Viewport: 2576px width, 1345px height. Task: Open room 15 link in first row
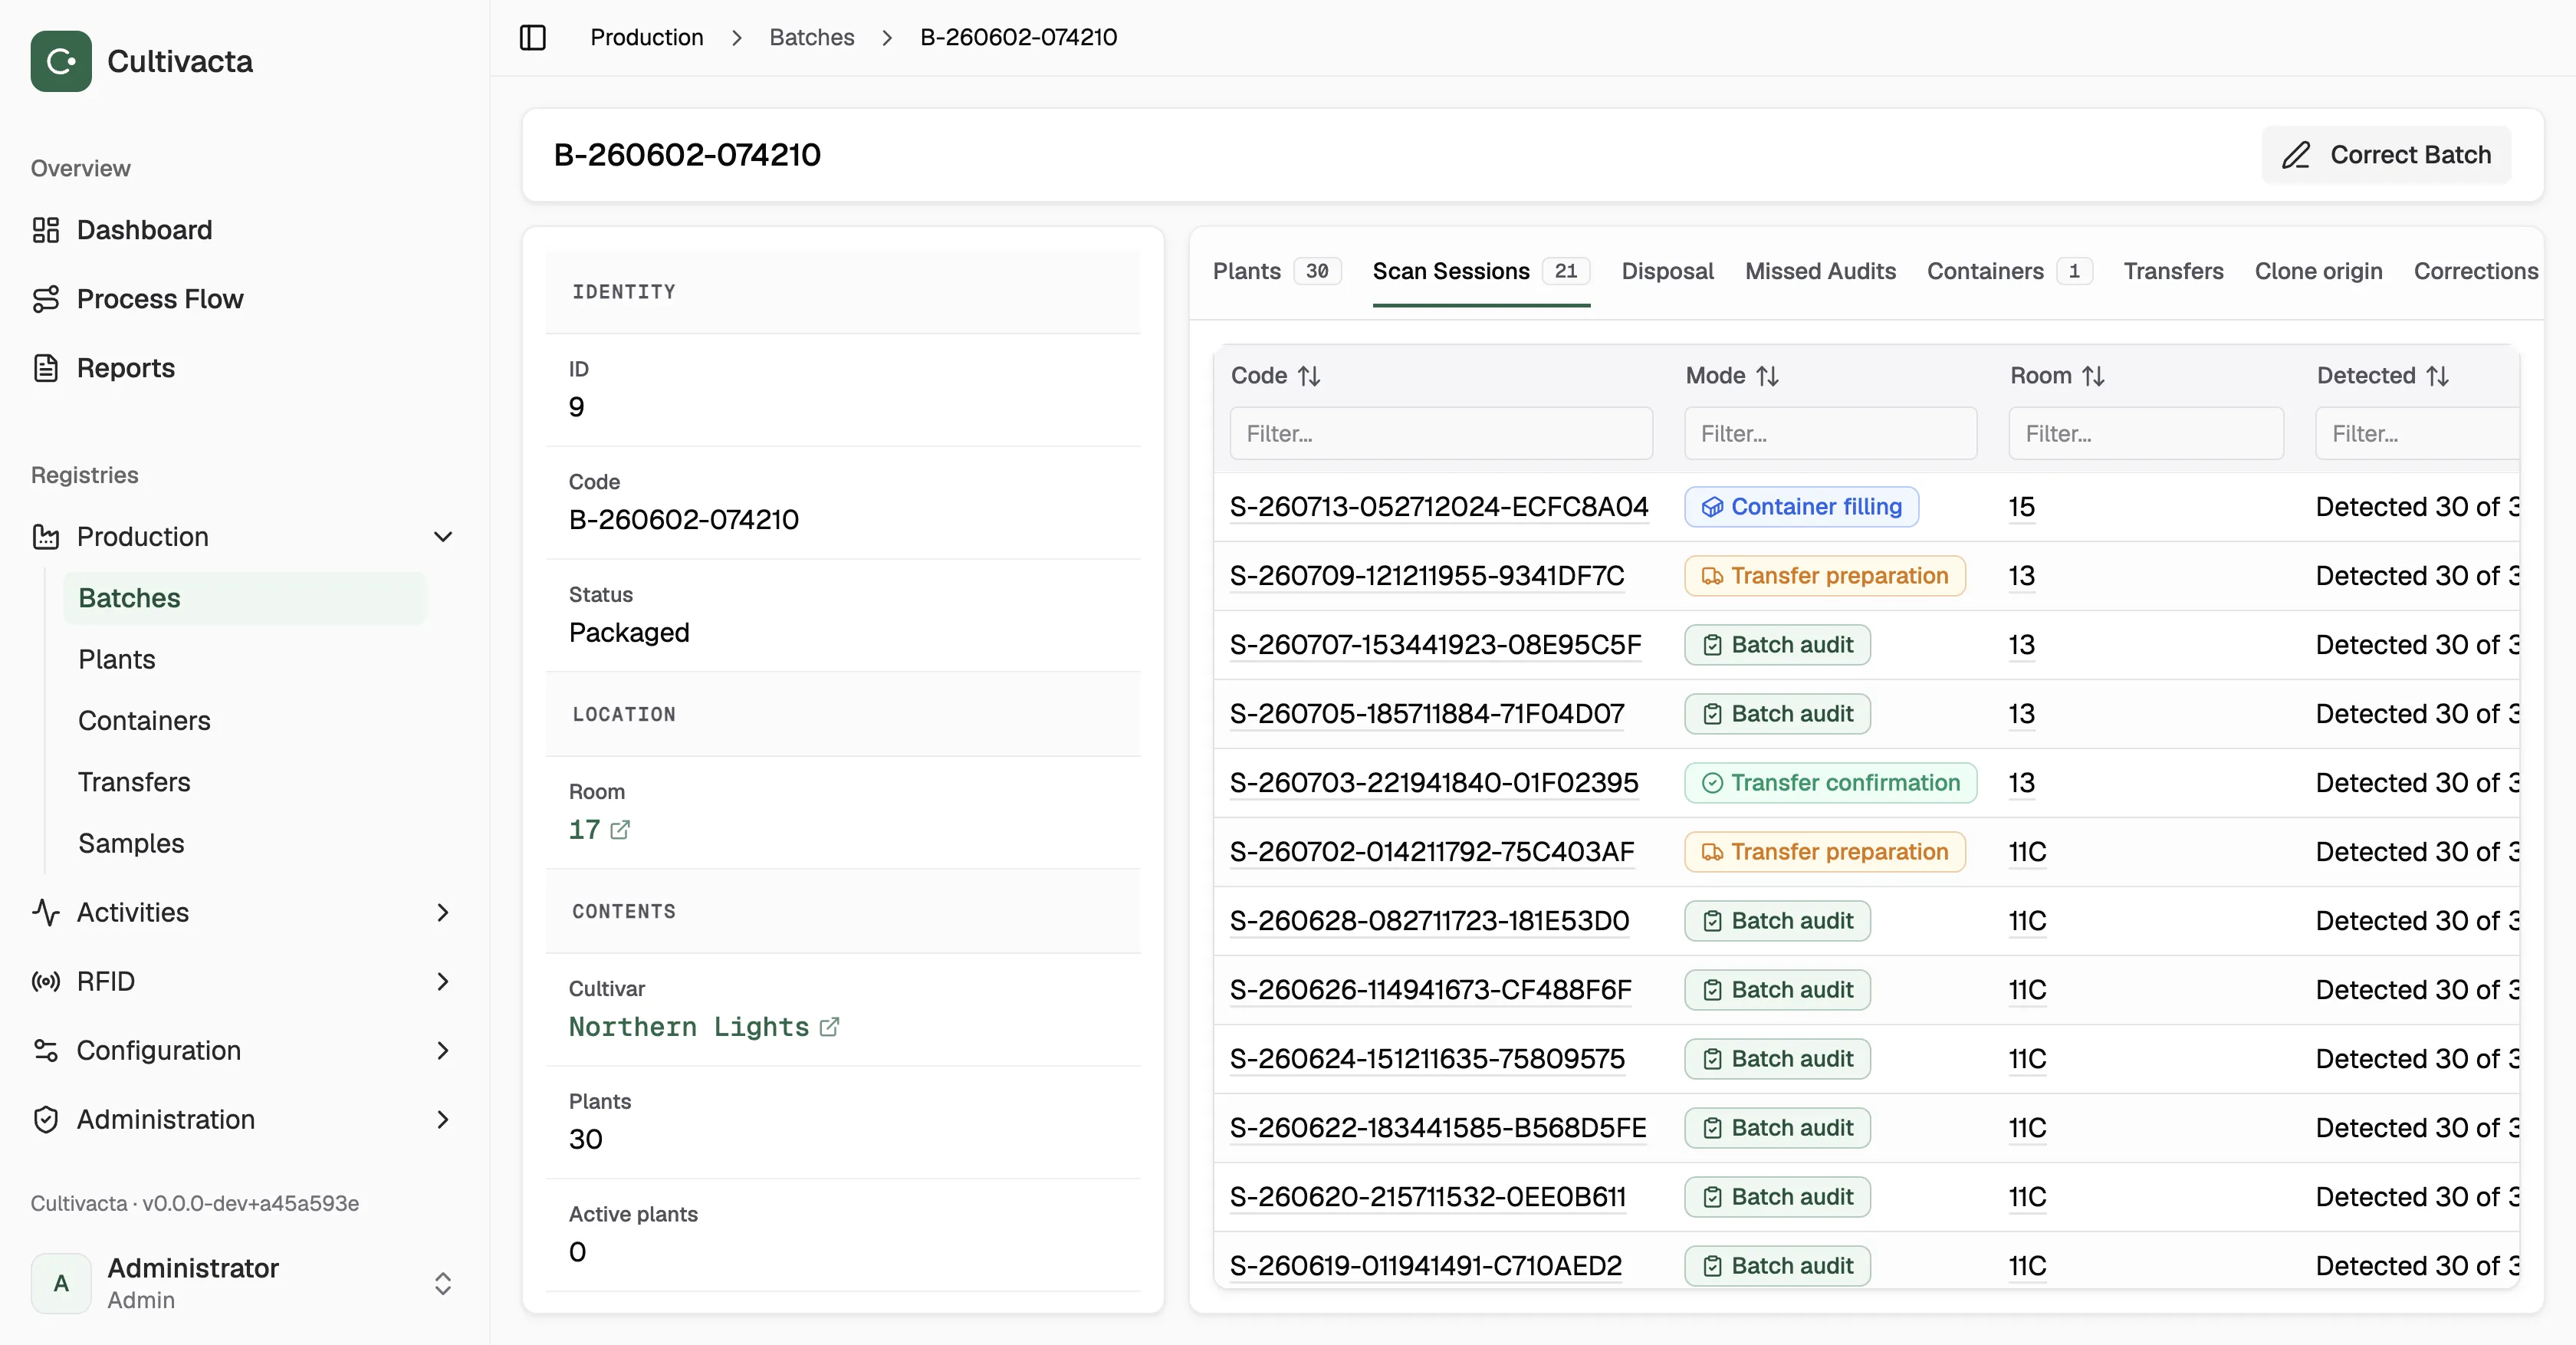pos(2021,507)
